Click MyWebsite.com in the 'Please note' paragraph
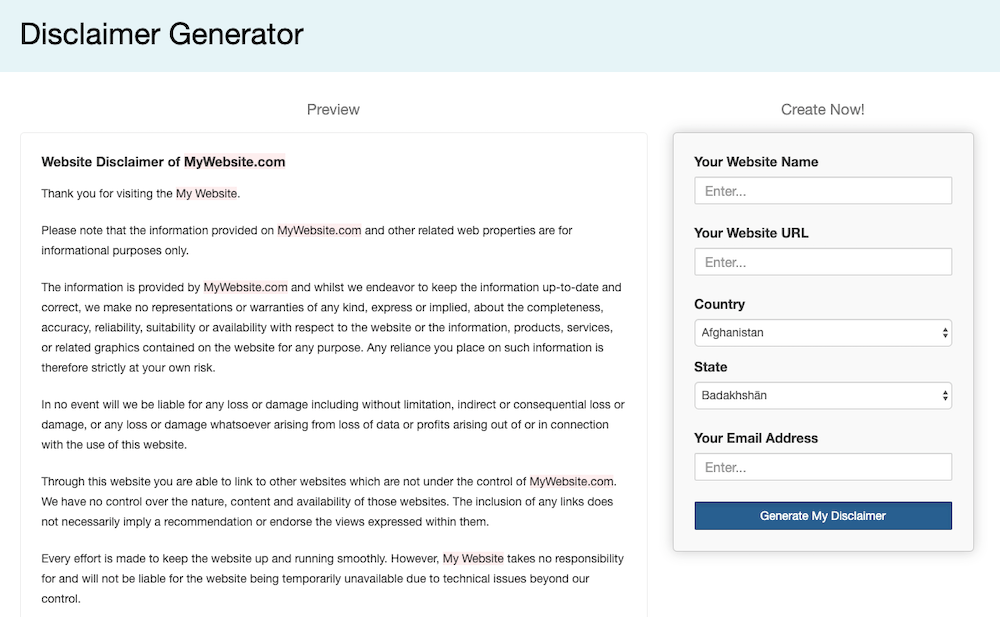Screen dimensions: 1000x617 [319, 230]
